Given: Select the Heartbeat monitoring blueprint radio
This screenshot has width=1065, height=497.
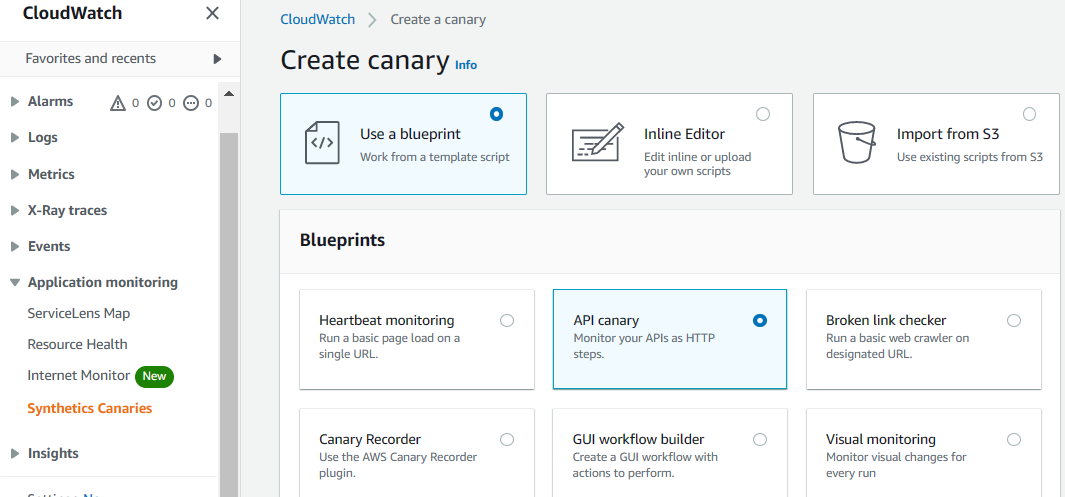Looking at the screenshot, I should pyautogui.click(x=507, y=321).
